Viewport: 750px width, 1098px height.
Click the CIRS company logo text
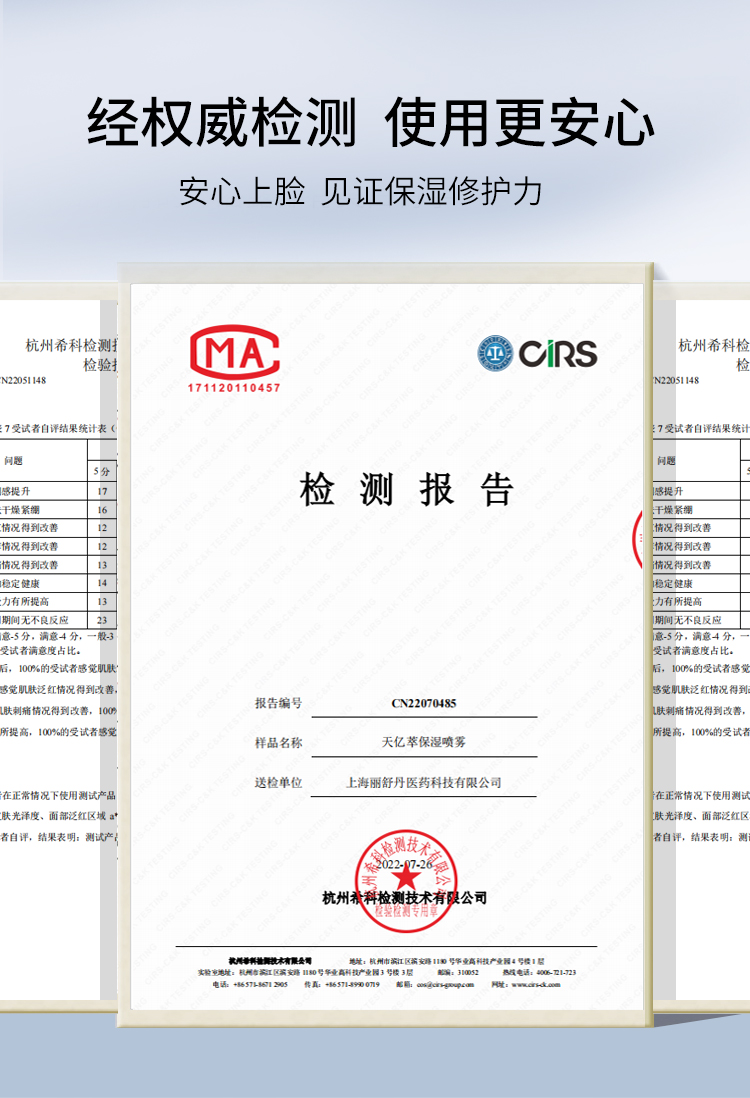click(558, 354)
